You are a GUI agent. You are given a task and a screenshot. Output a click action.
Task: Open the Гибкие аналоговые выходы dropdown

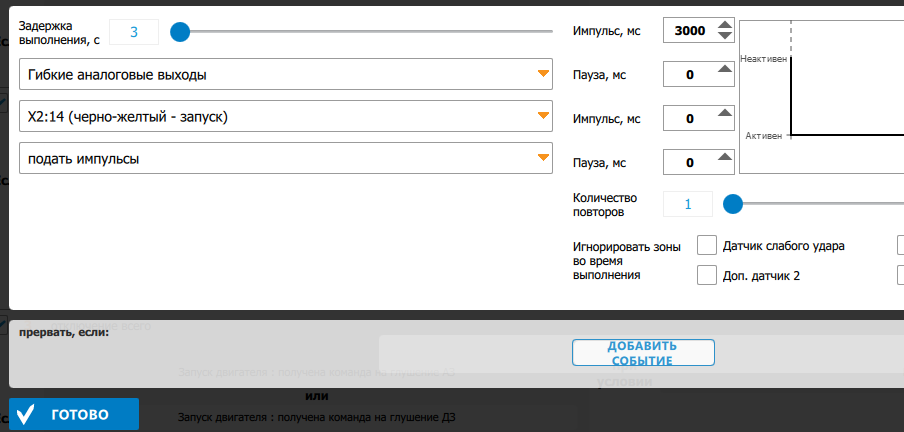tap(286, 74)
